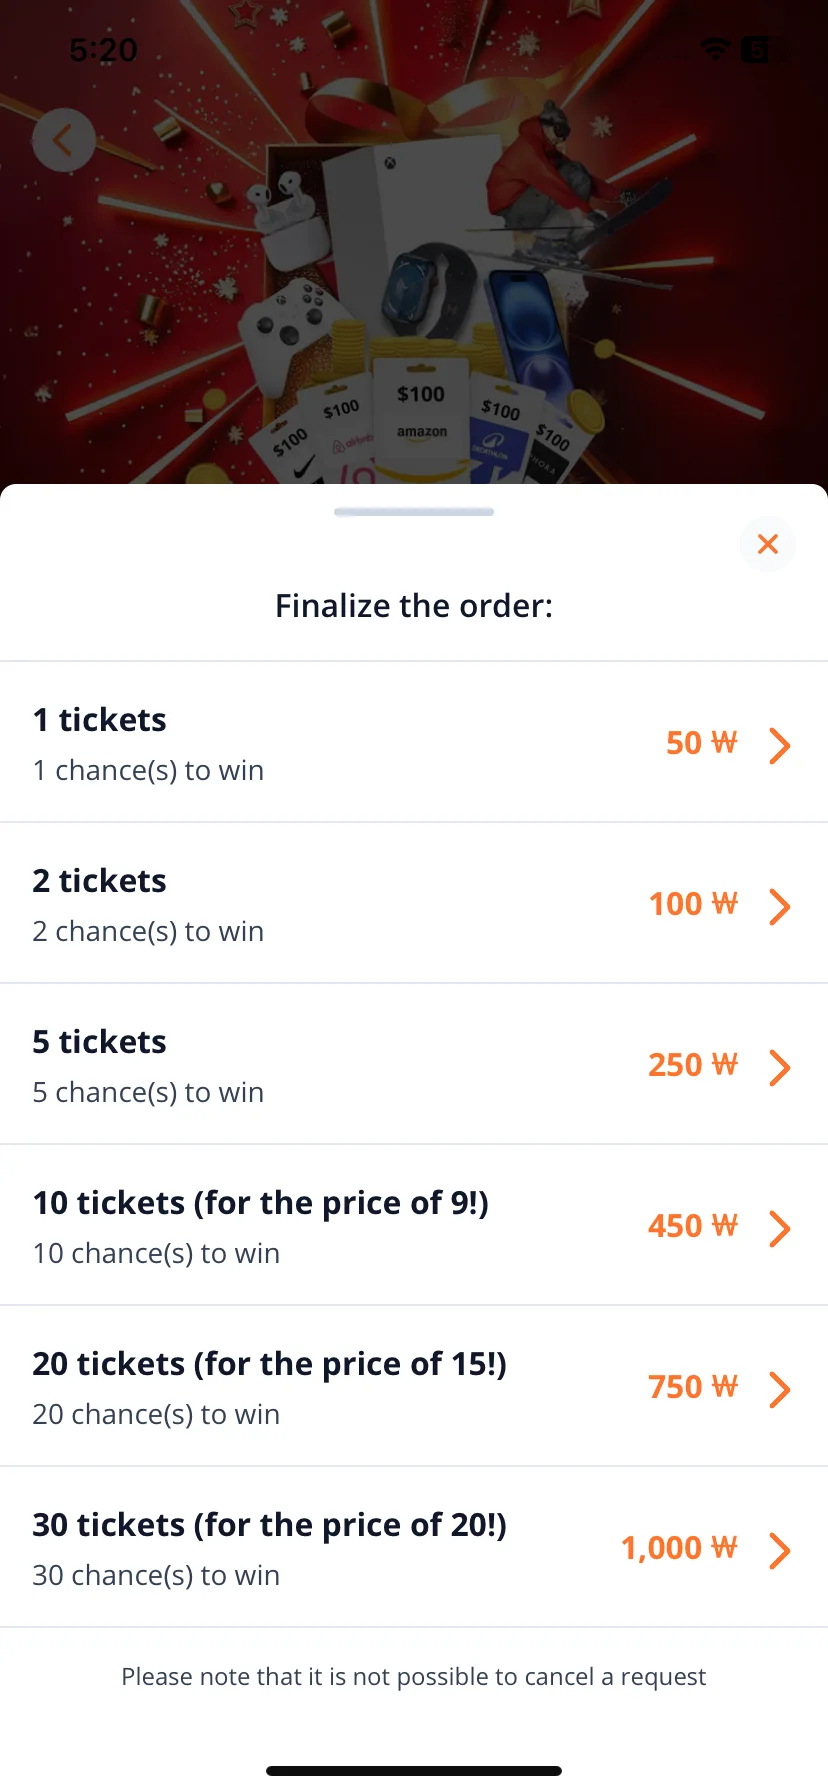The width and height of the screenshot is (828, 1792).
Task: Tap the prize banner image
Action: pos(414,242)
